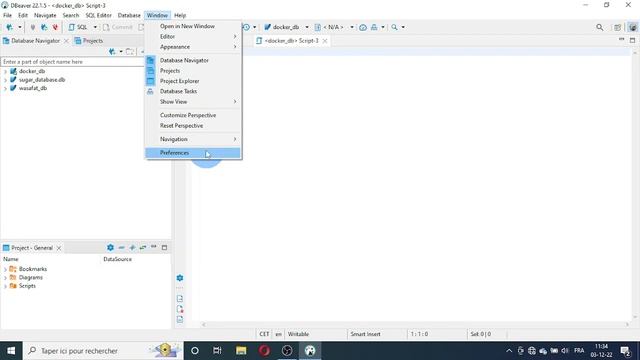640x360 pixels.
Task: Open the File menu
Action: [7, 15]
